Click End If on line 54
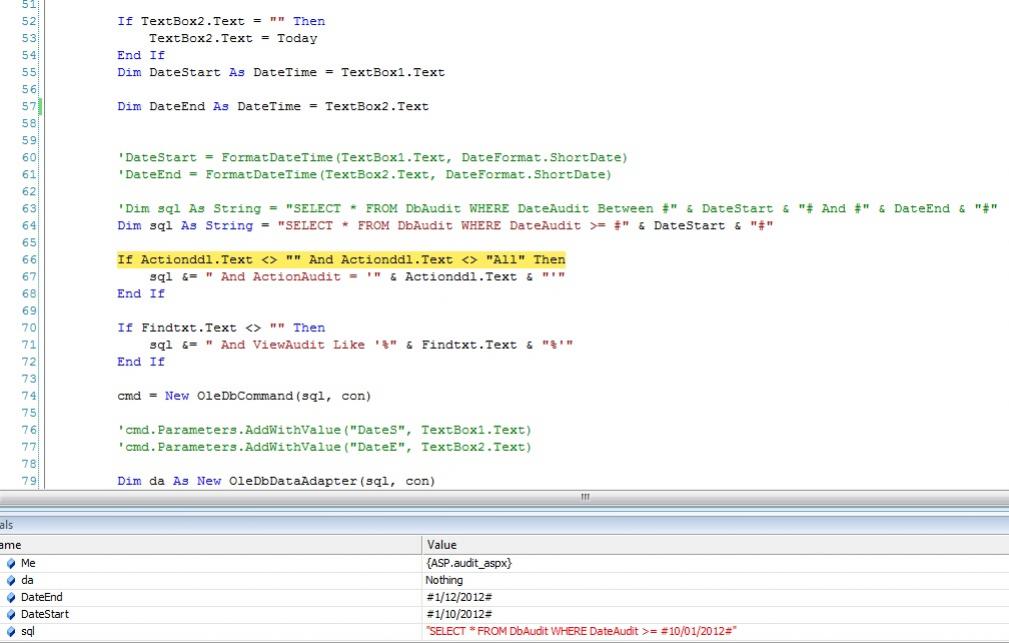This screenshot has width=1009, height=643. [141, 55]
